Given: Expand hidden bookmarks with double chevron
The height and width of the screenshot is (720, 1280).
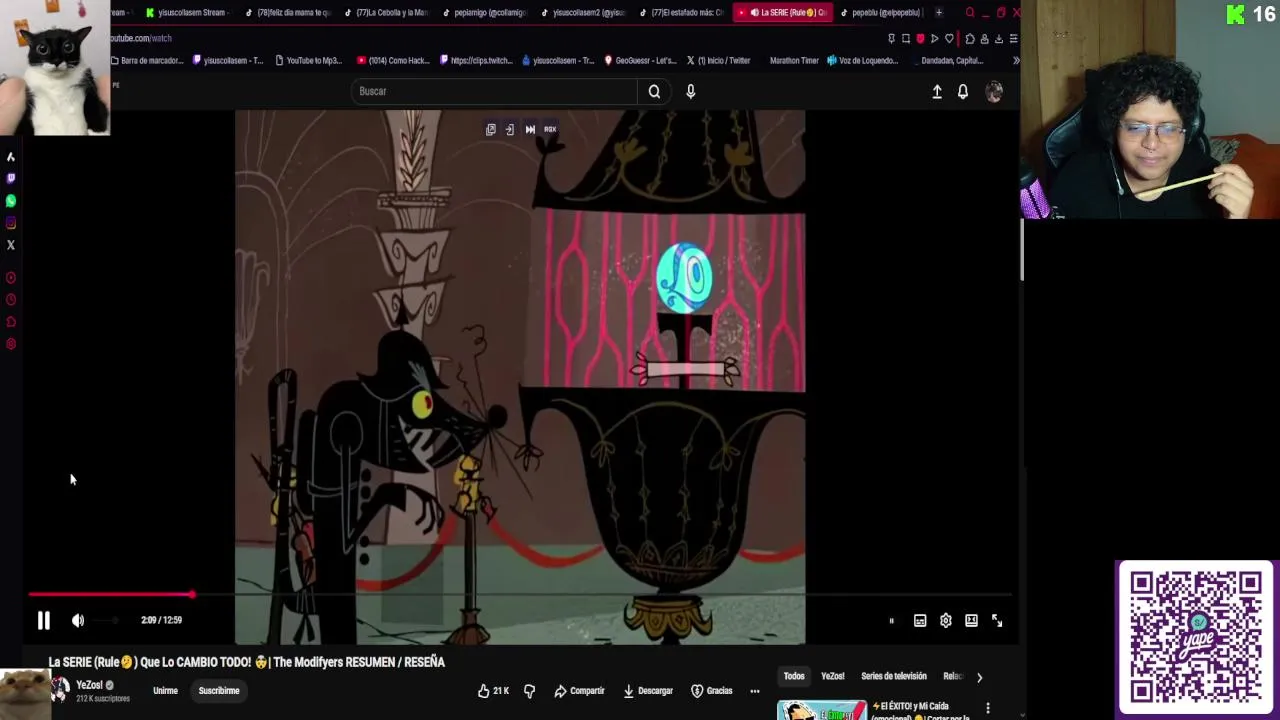Looking at the screenshot, I should (1016, 60).
